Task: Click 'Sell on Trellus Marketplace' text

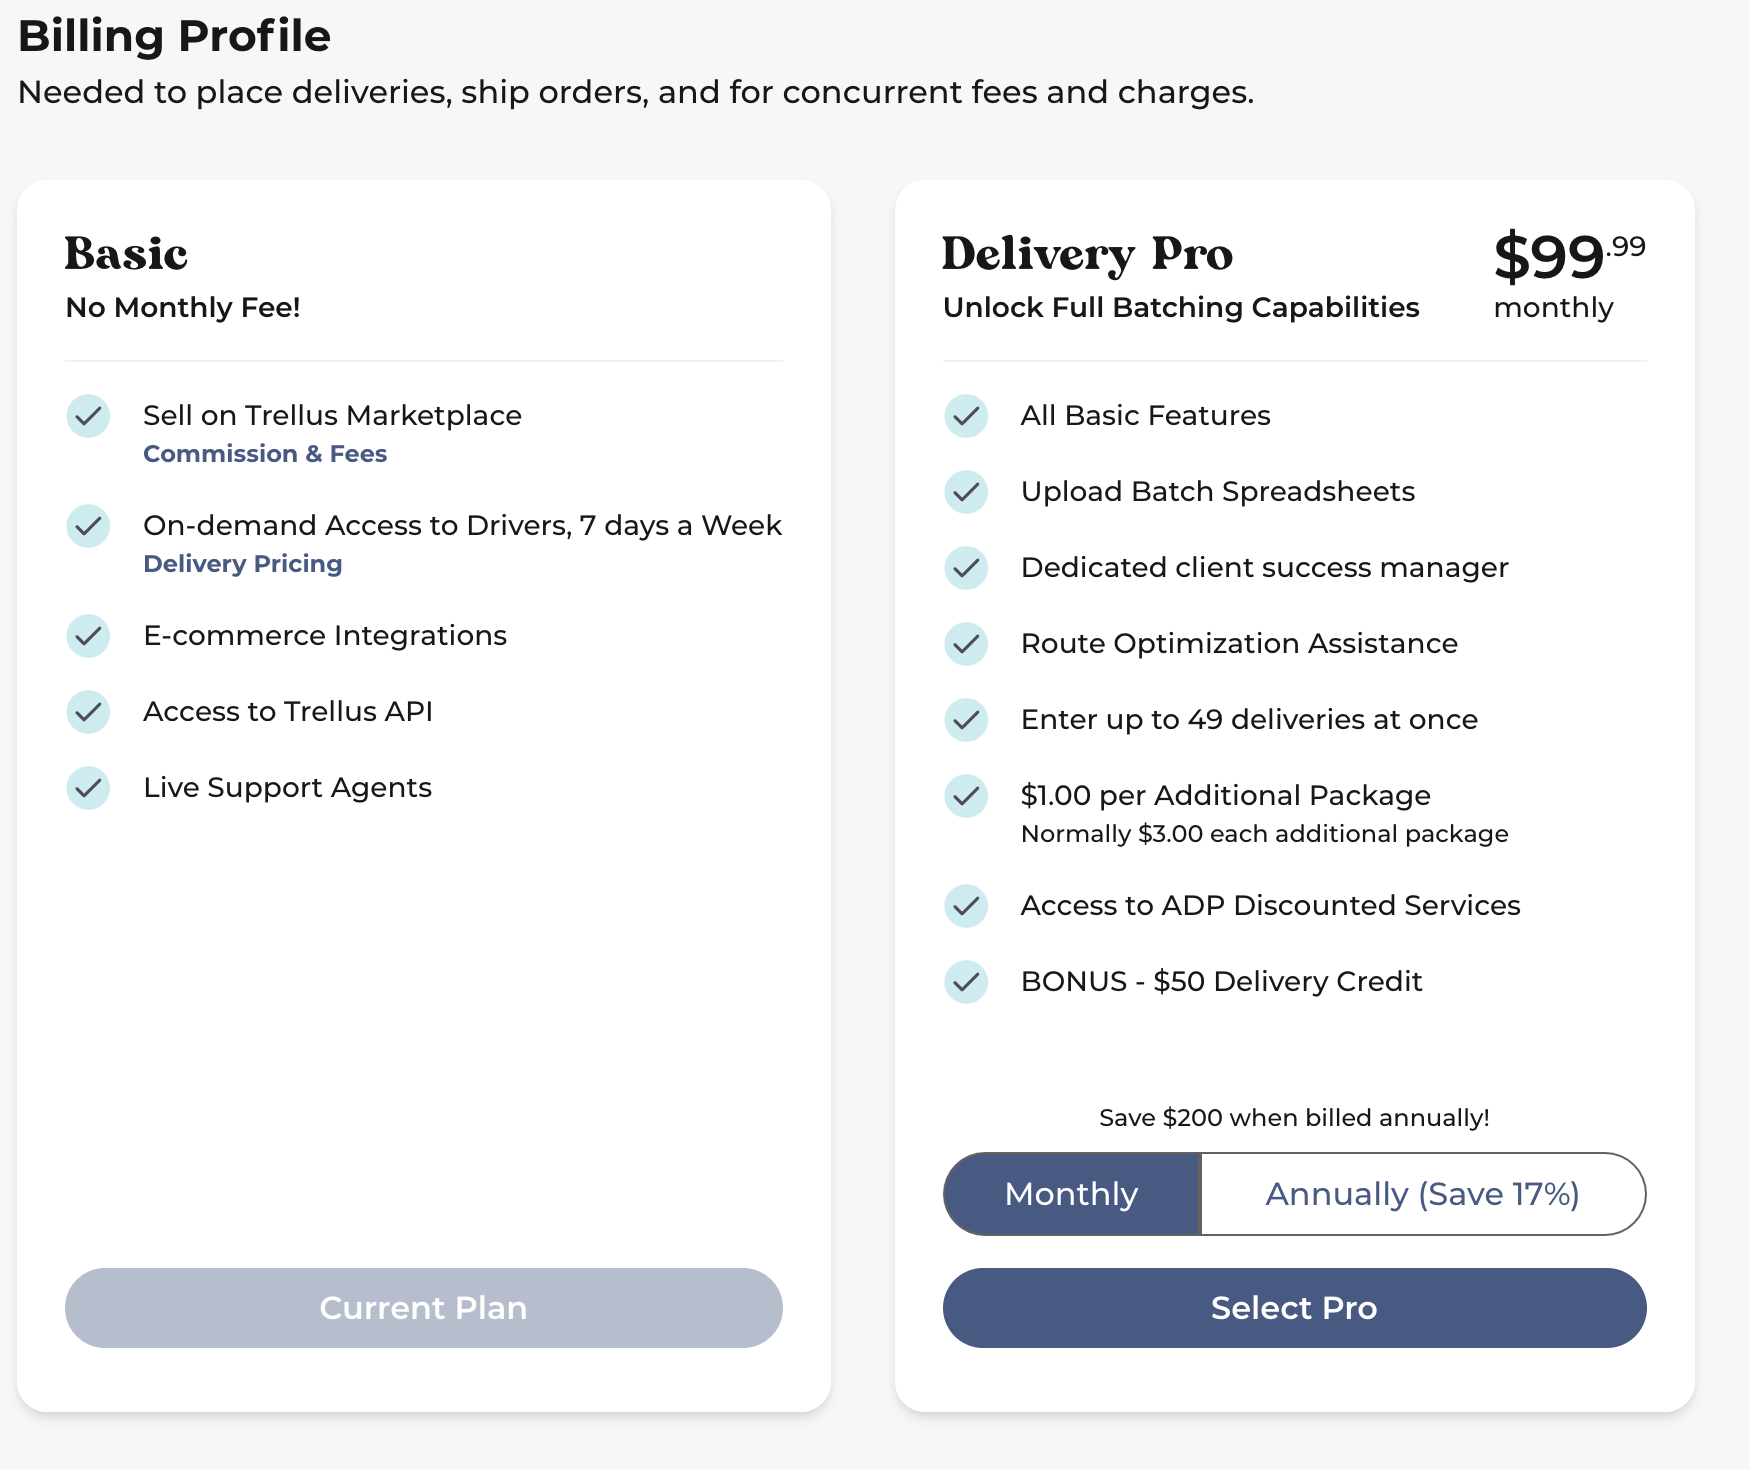Action: [332, 416]
